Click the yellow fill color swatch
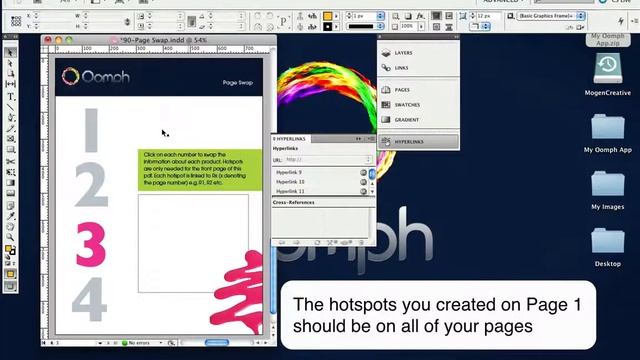The width and height of the screenshot is (640, 360). tap(328, 16)
